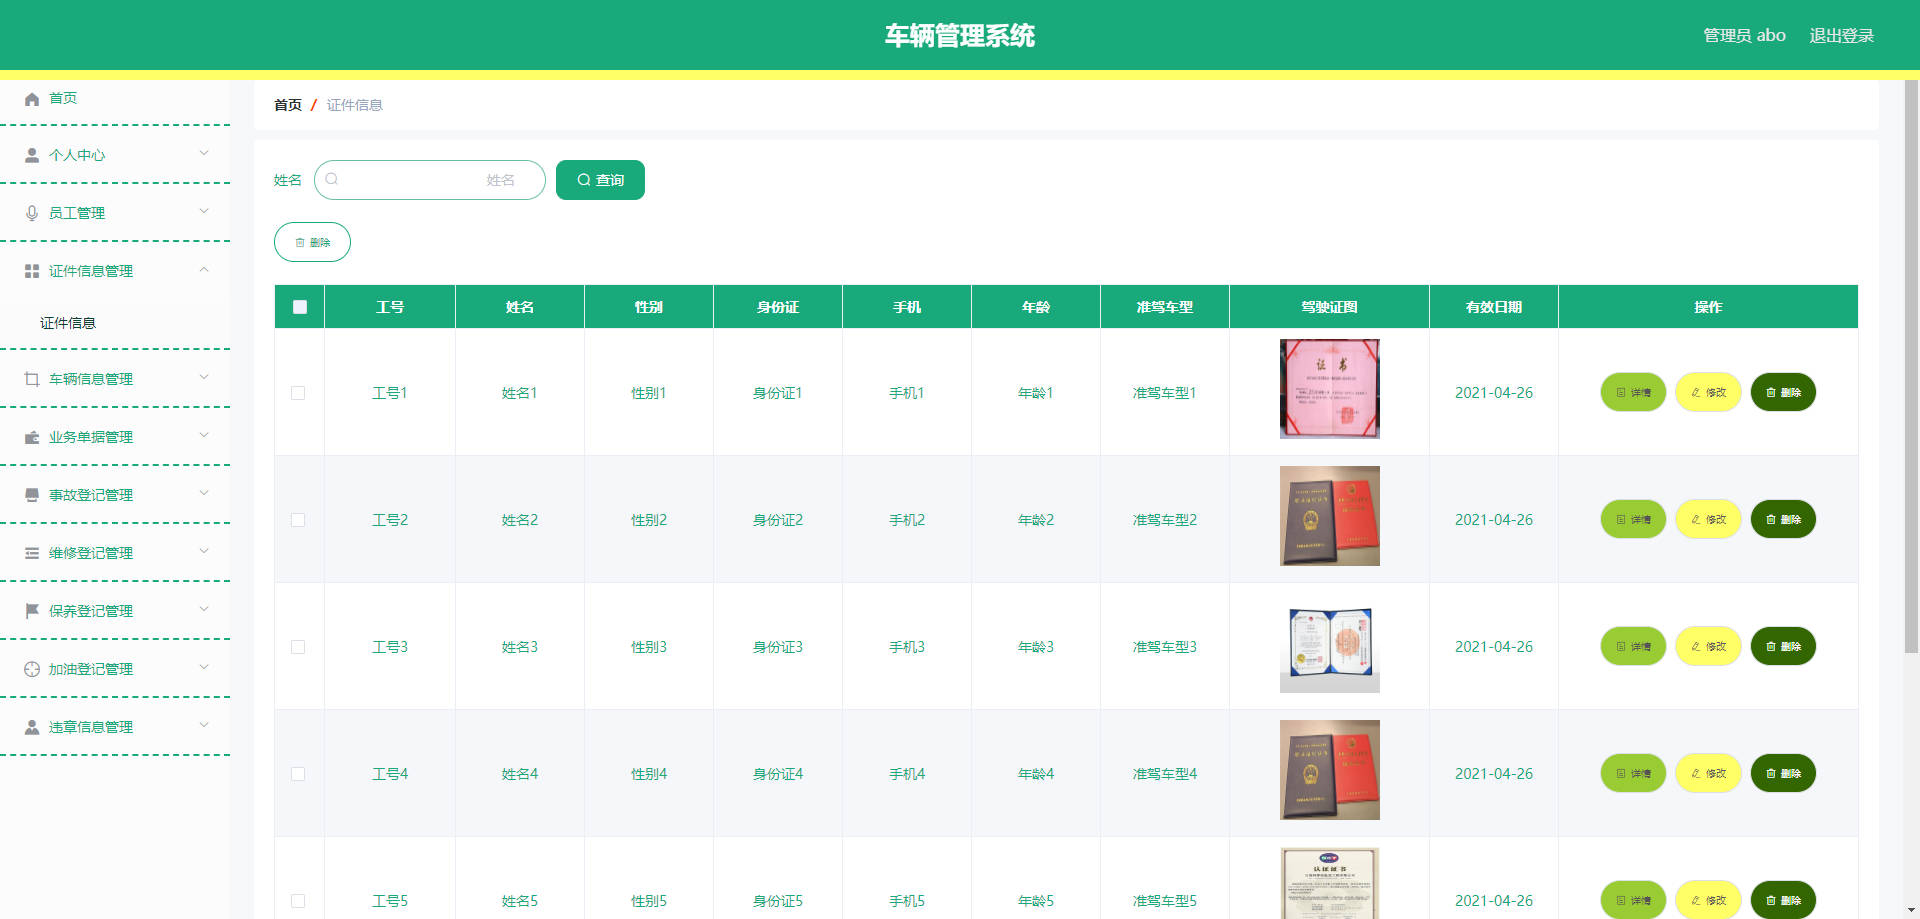Click 详情 button for 工号2 row
Viewport: 1920px width, 919px height.
1633,519
